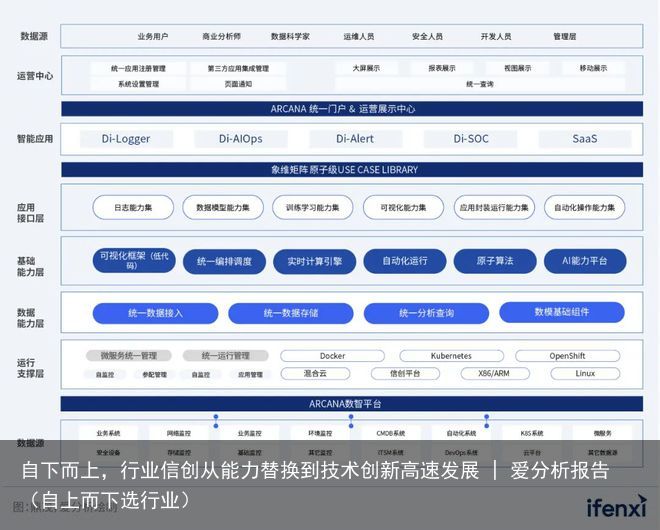Click the 参配管理 label
Viewport: 660px width, 530px height.
click(x=154, y=374)
